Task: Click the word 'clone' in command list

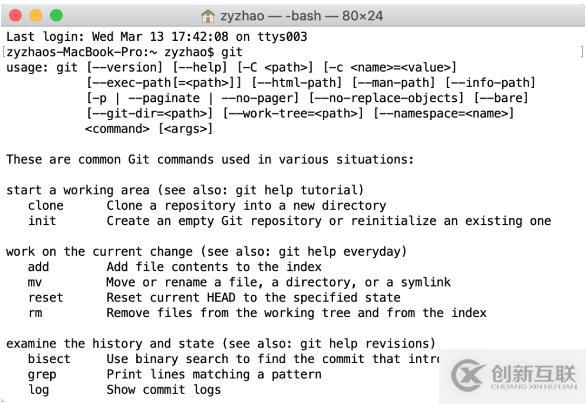Action: [46, 206]
